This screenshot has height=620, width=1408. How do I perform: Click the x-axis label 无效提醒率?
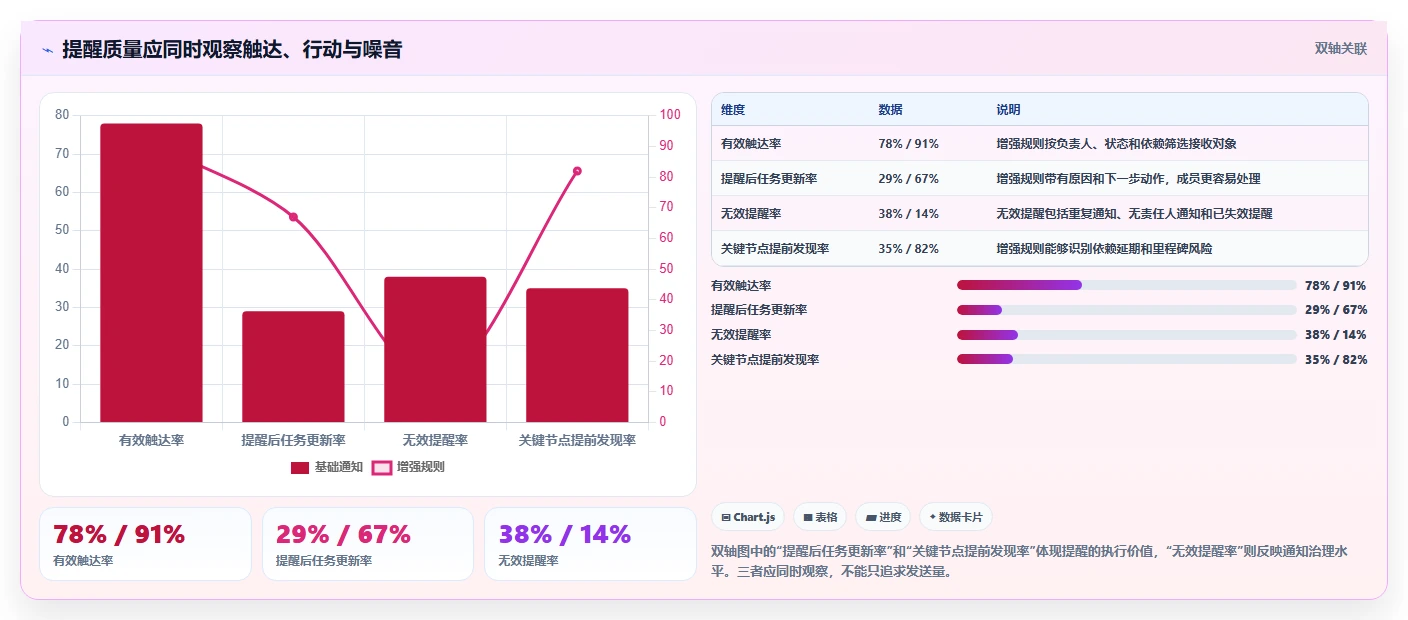(x=435, y=440)
